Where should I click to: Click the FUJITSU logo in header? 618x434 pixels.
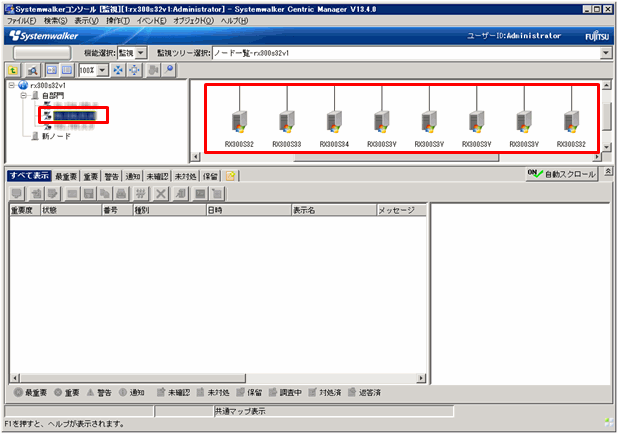click(597, 36)
